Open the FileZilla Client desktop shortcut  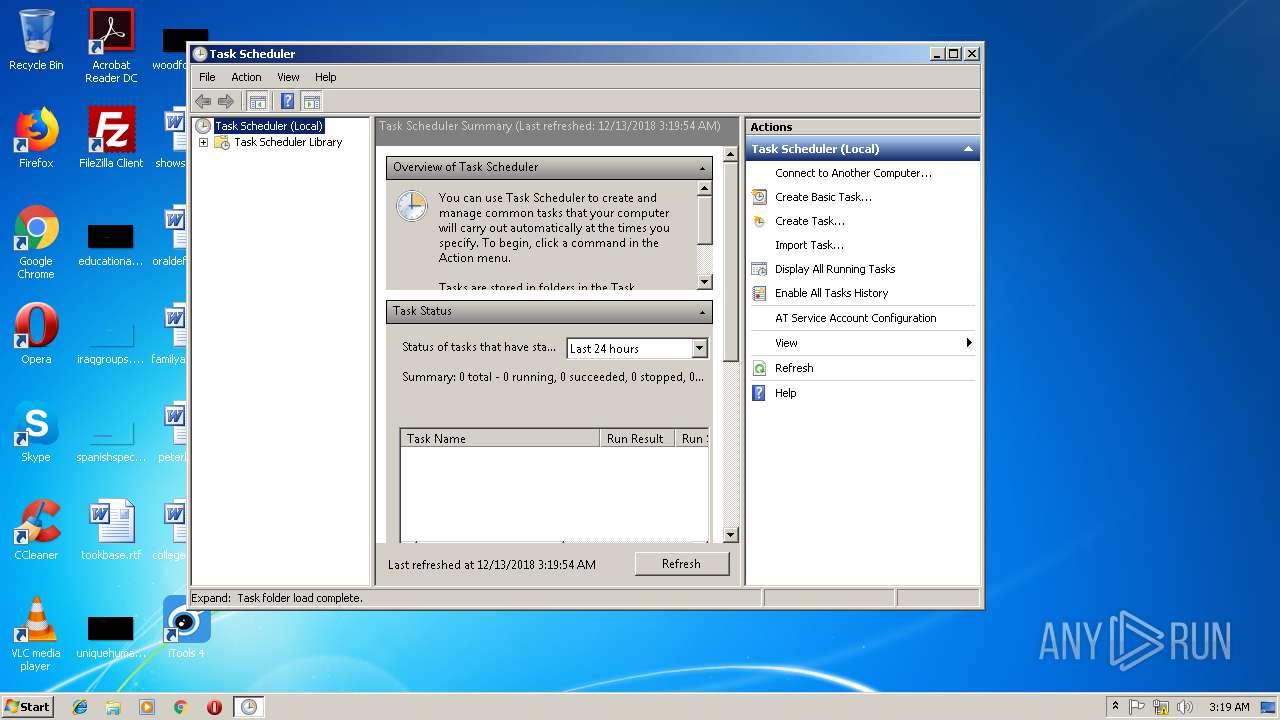point(111,138)
